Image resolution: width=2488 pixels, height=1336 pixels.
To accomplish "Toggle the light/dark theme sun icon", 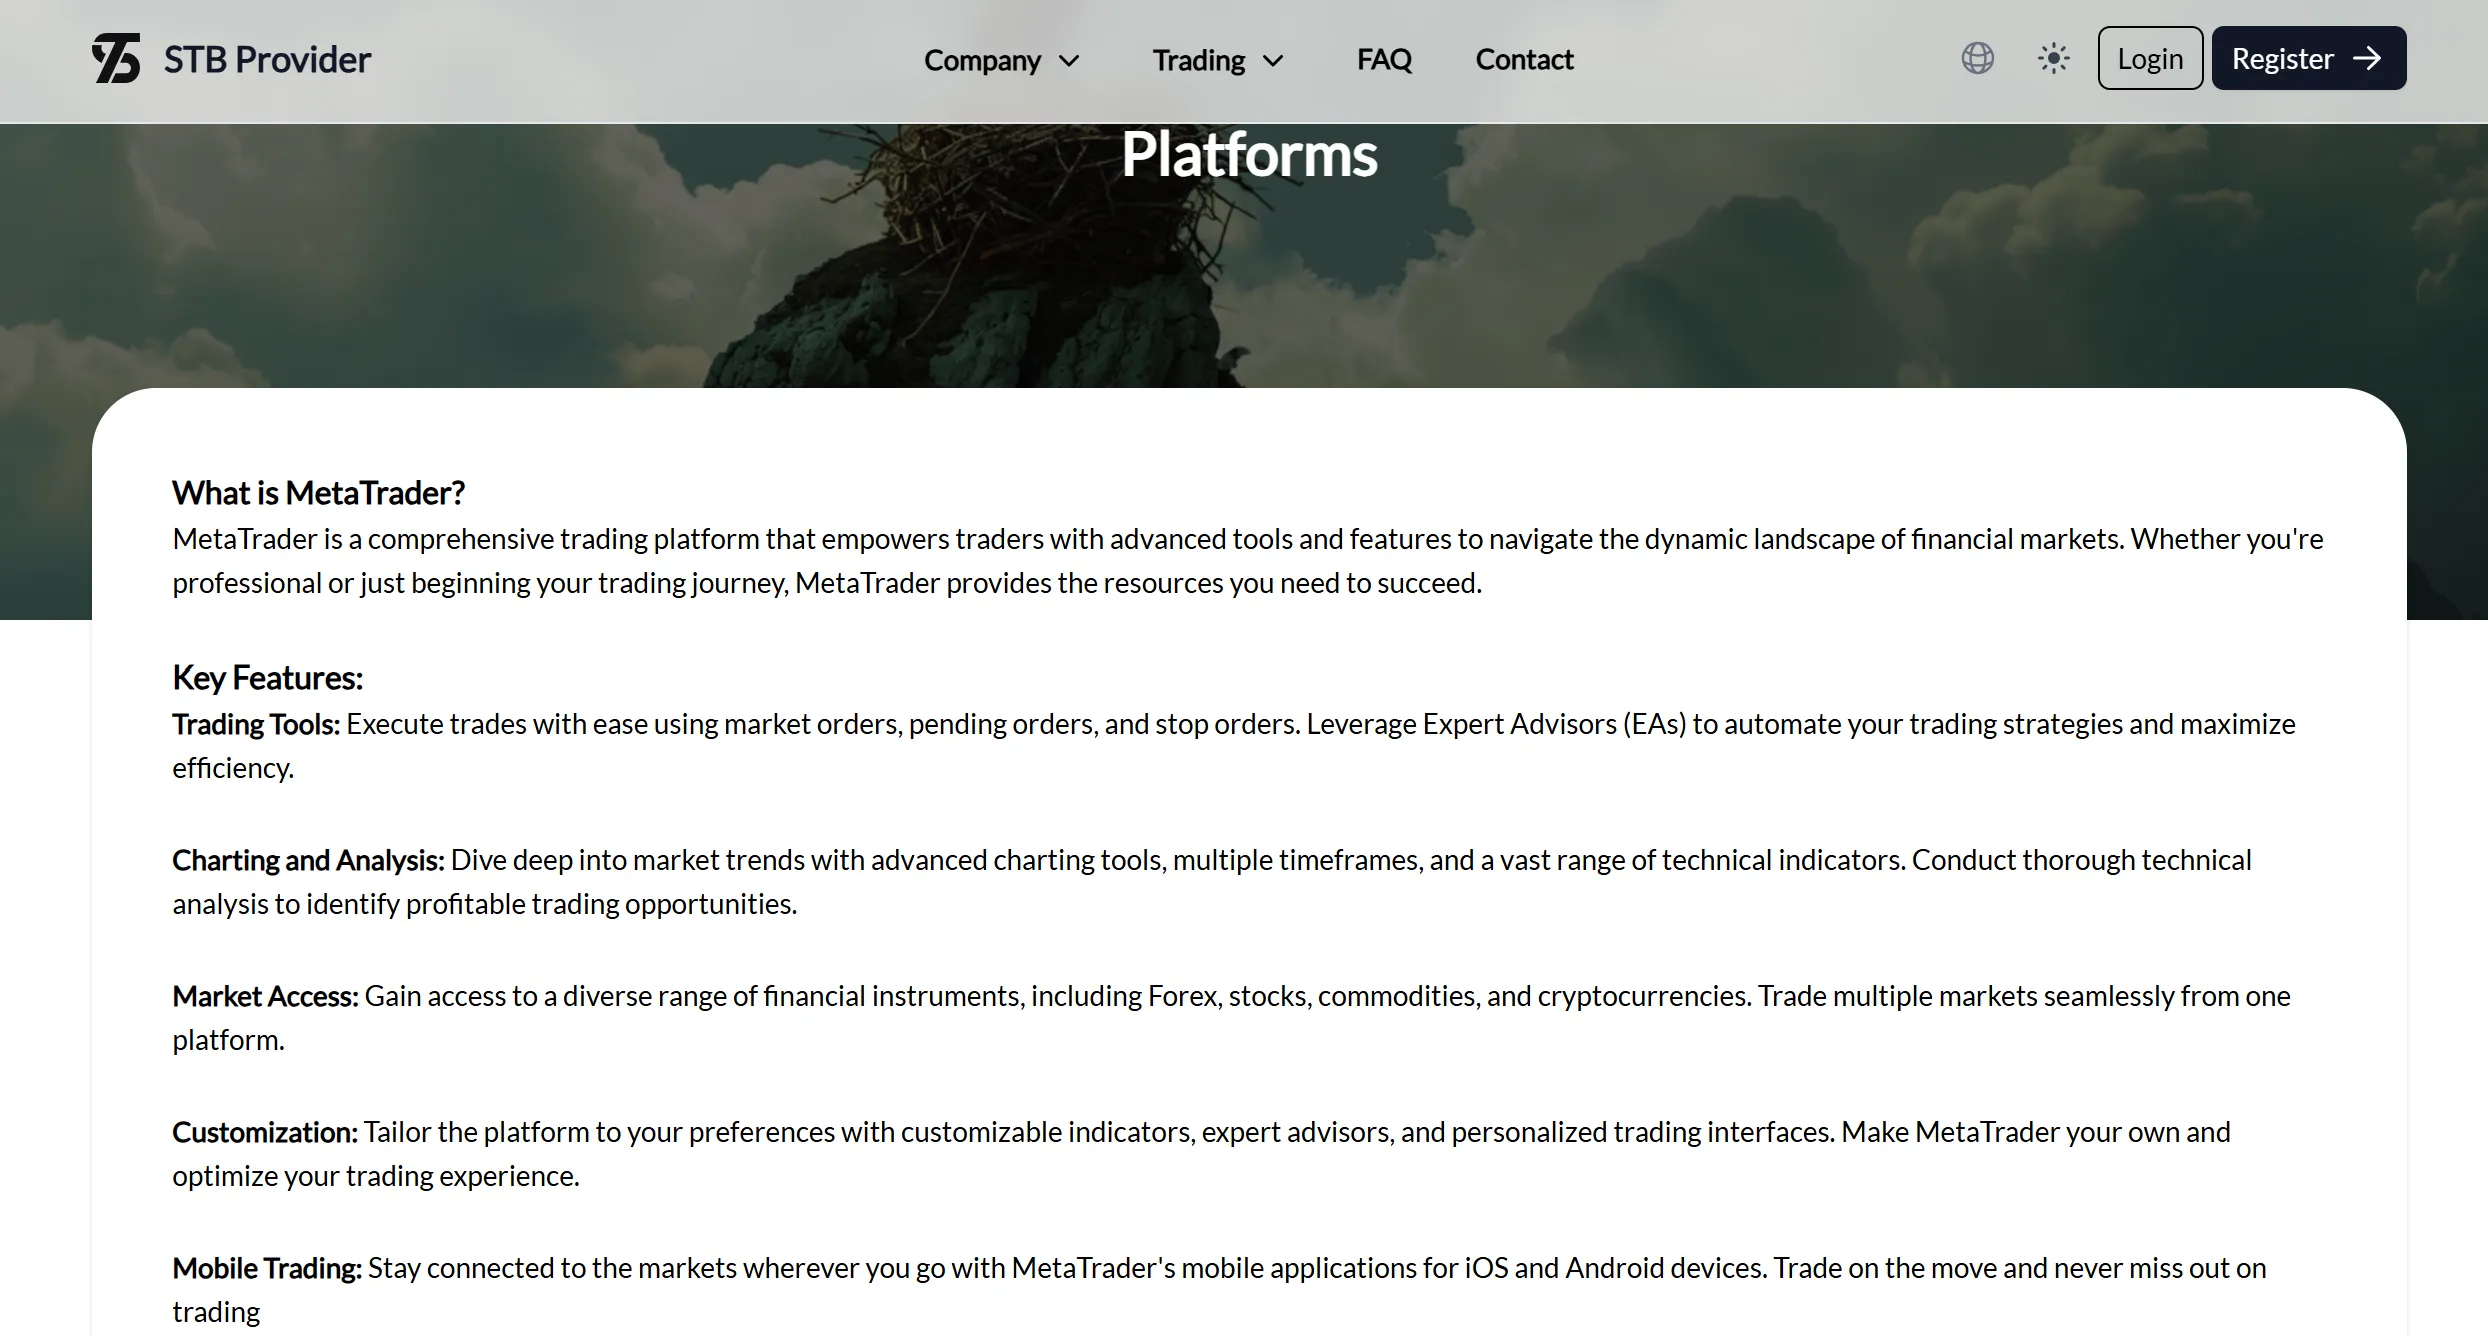I will point(2053,58).
